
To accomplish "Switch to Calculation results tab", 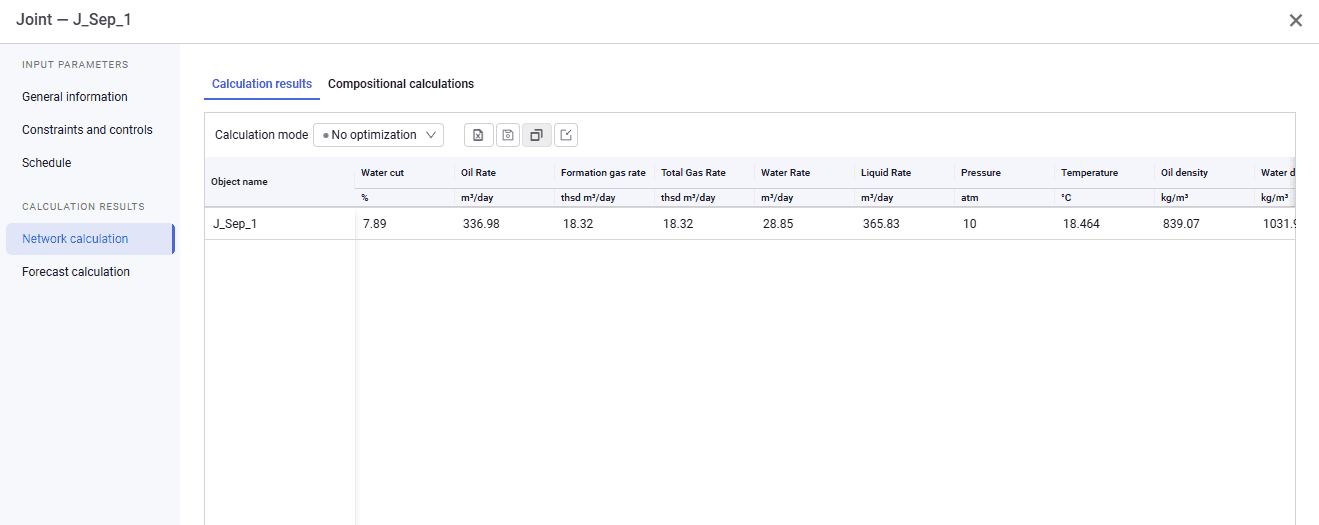I will [262, 84].
